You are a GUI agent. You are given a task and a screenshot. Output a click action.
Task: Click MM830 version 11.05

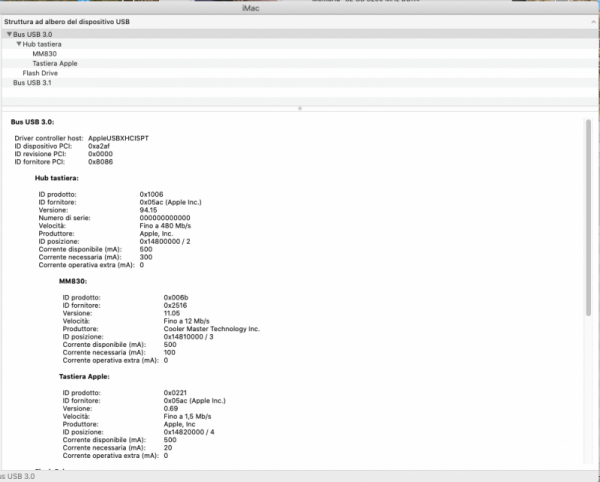click(x=172, y=313)
